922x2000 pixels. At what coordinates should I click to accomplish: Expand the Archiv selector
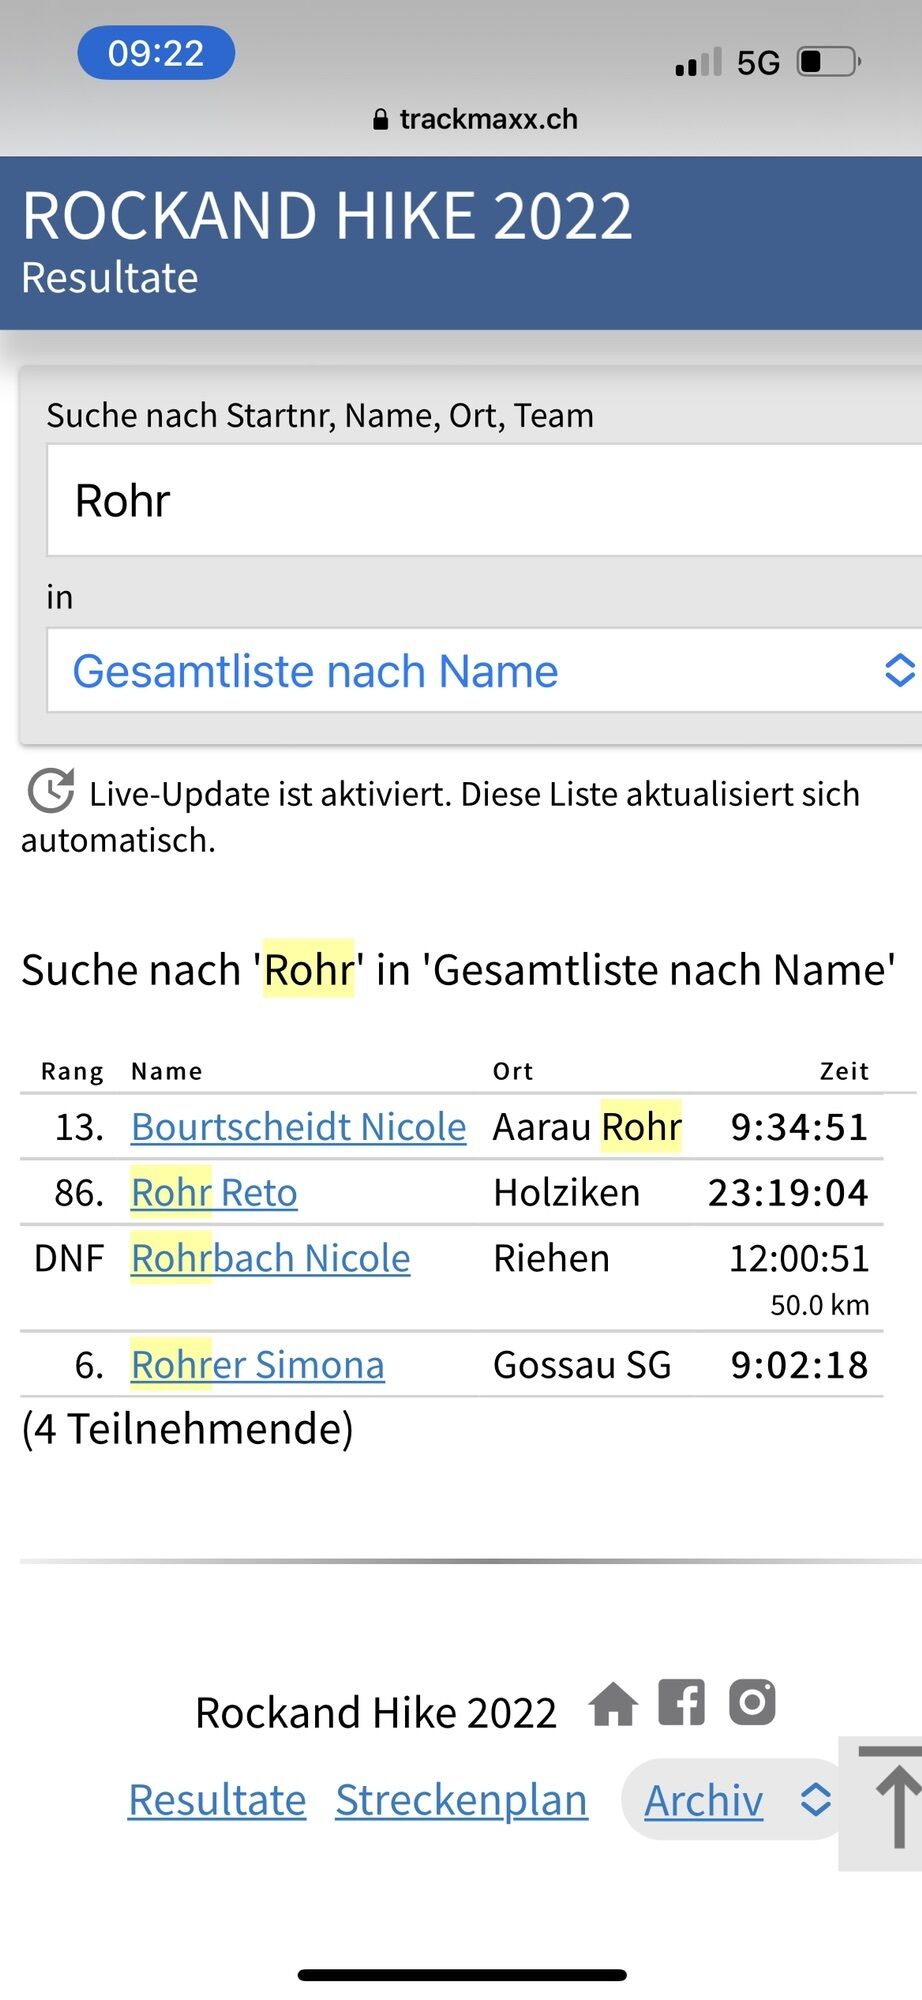[x=704, y=1801]
